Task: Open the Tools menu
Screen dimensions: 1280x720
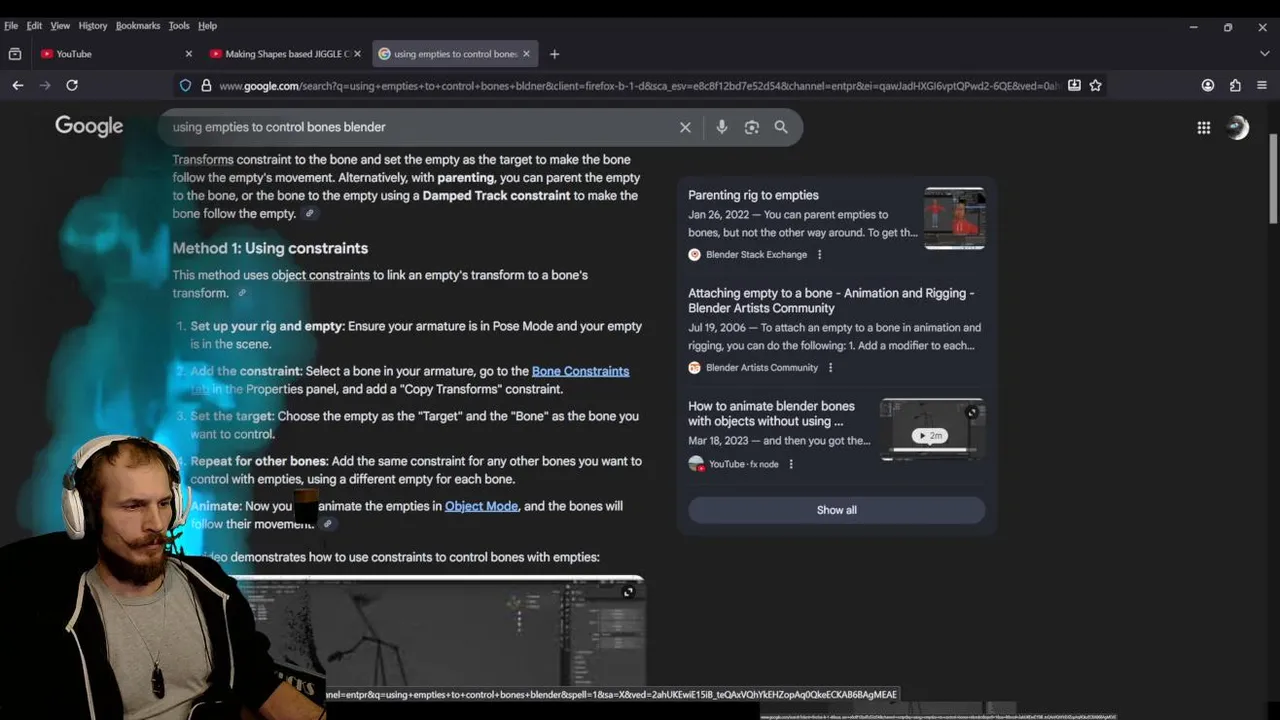Action: [x=179, y=25]
